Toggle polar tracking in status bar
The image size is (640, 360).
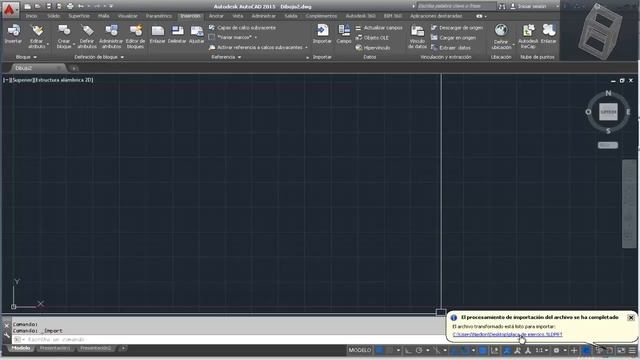(419, 350)
